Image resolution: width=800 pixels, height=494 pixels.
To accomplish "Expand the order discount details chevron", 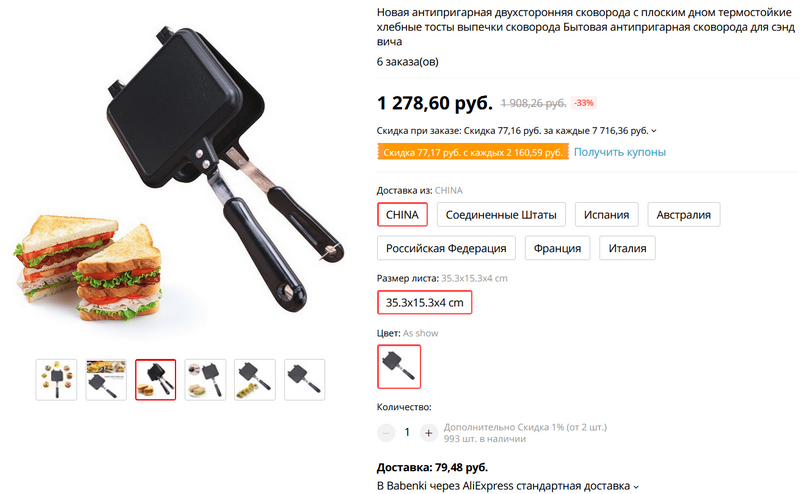I will click(x=654, y=131).
